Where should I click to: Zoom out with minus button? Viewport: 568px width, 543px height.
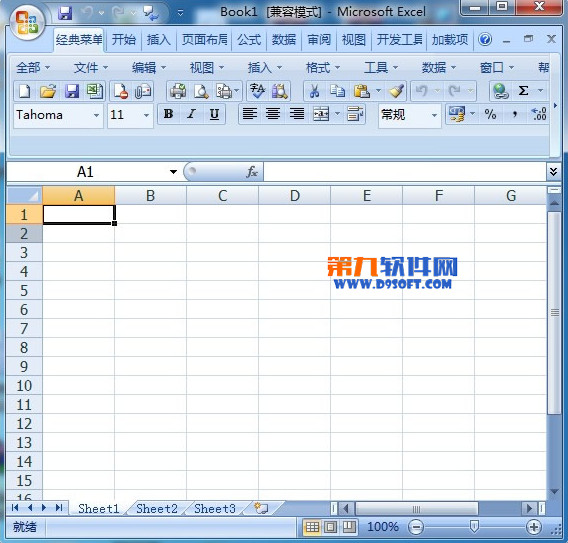point(416,527)
